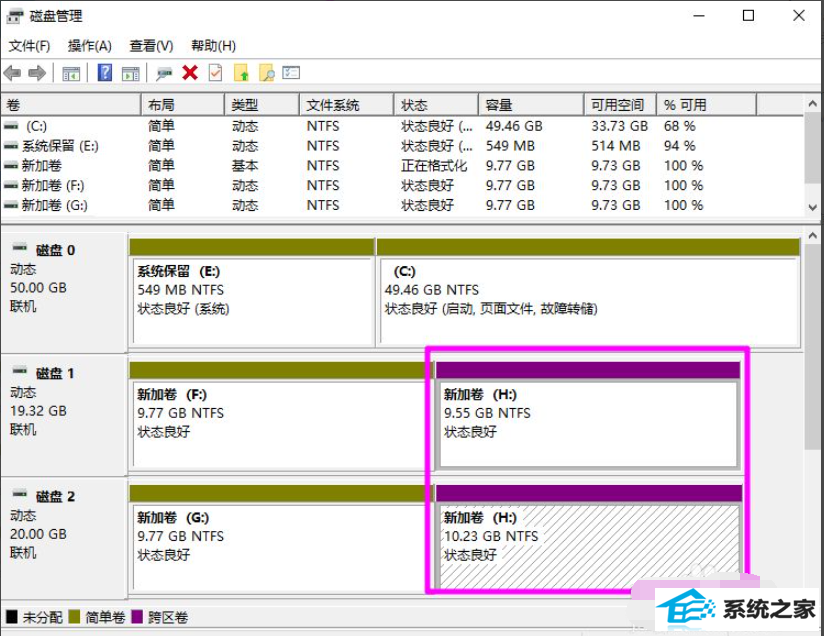Click the checkmark properties toolbar icon
The height and width of the screenshot is (636, 824).
click(215, 73)
